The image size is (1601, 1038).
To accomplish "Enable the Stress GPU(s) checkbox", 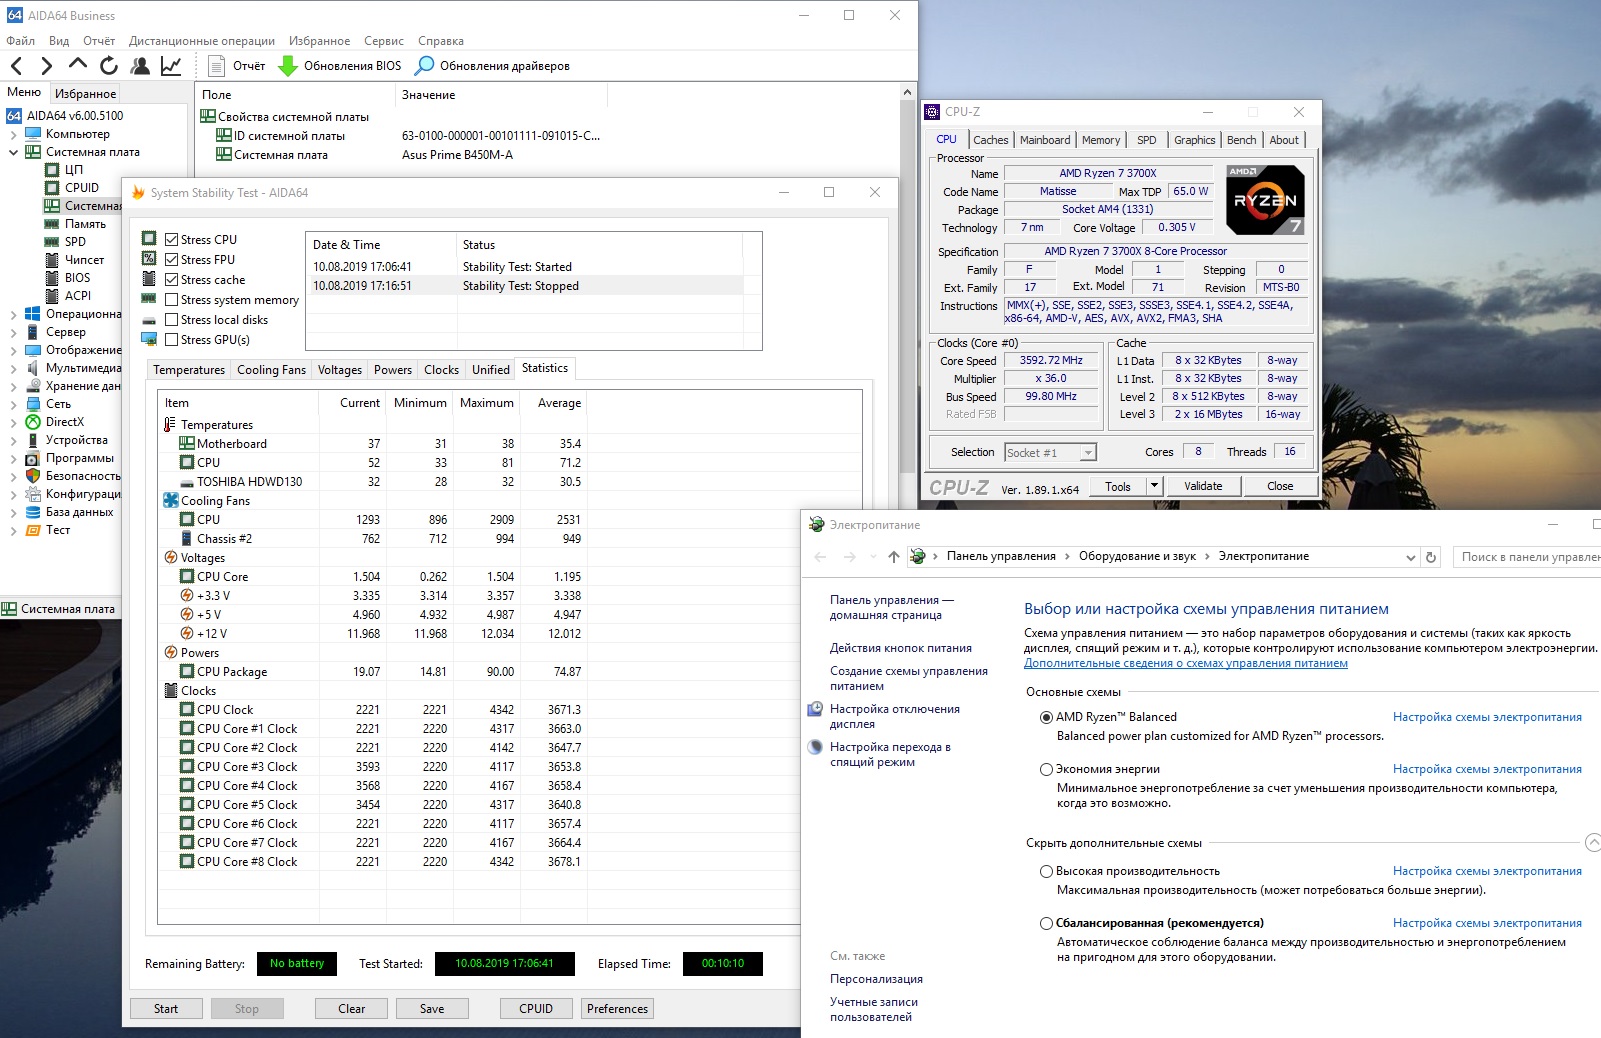I will (172, 340).
